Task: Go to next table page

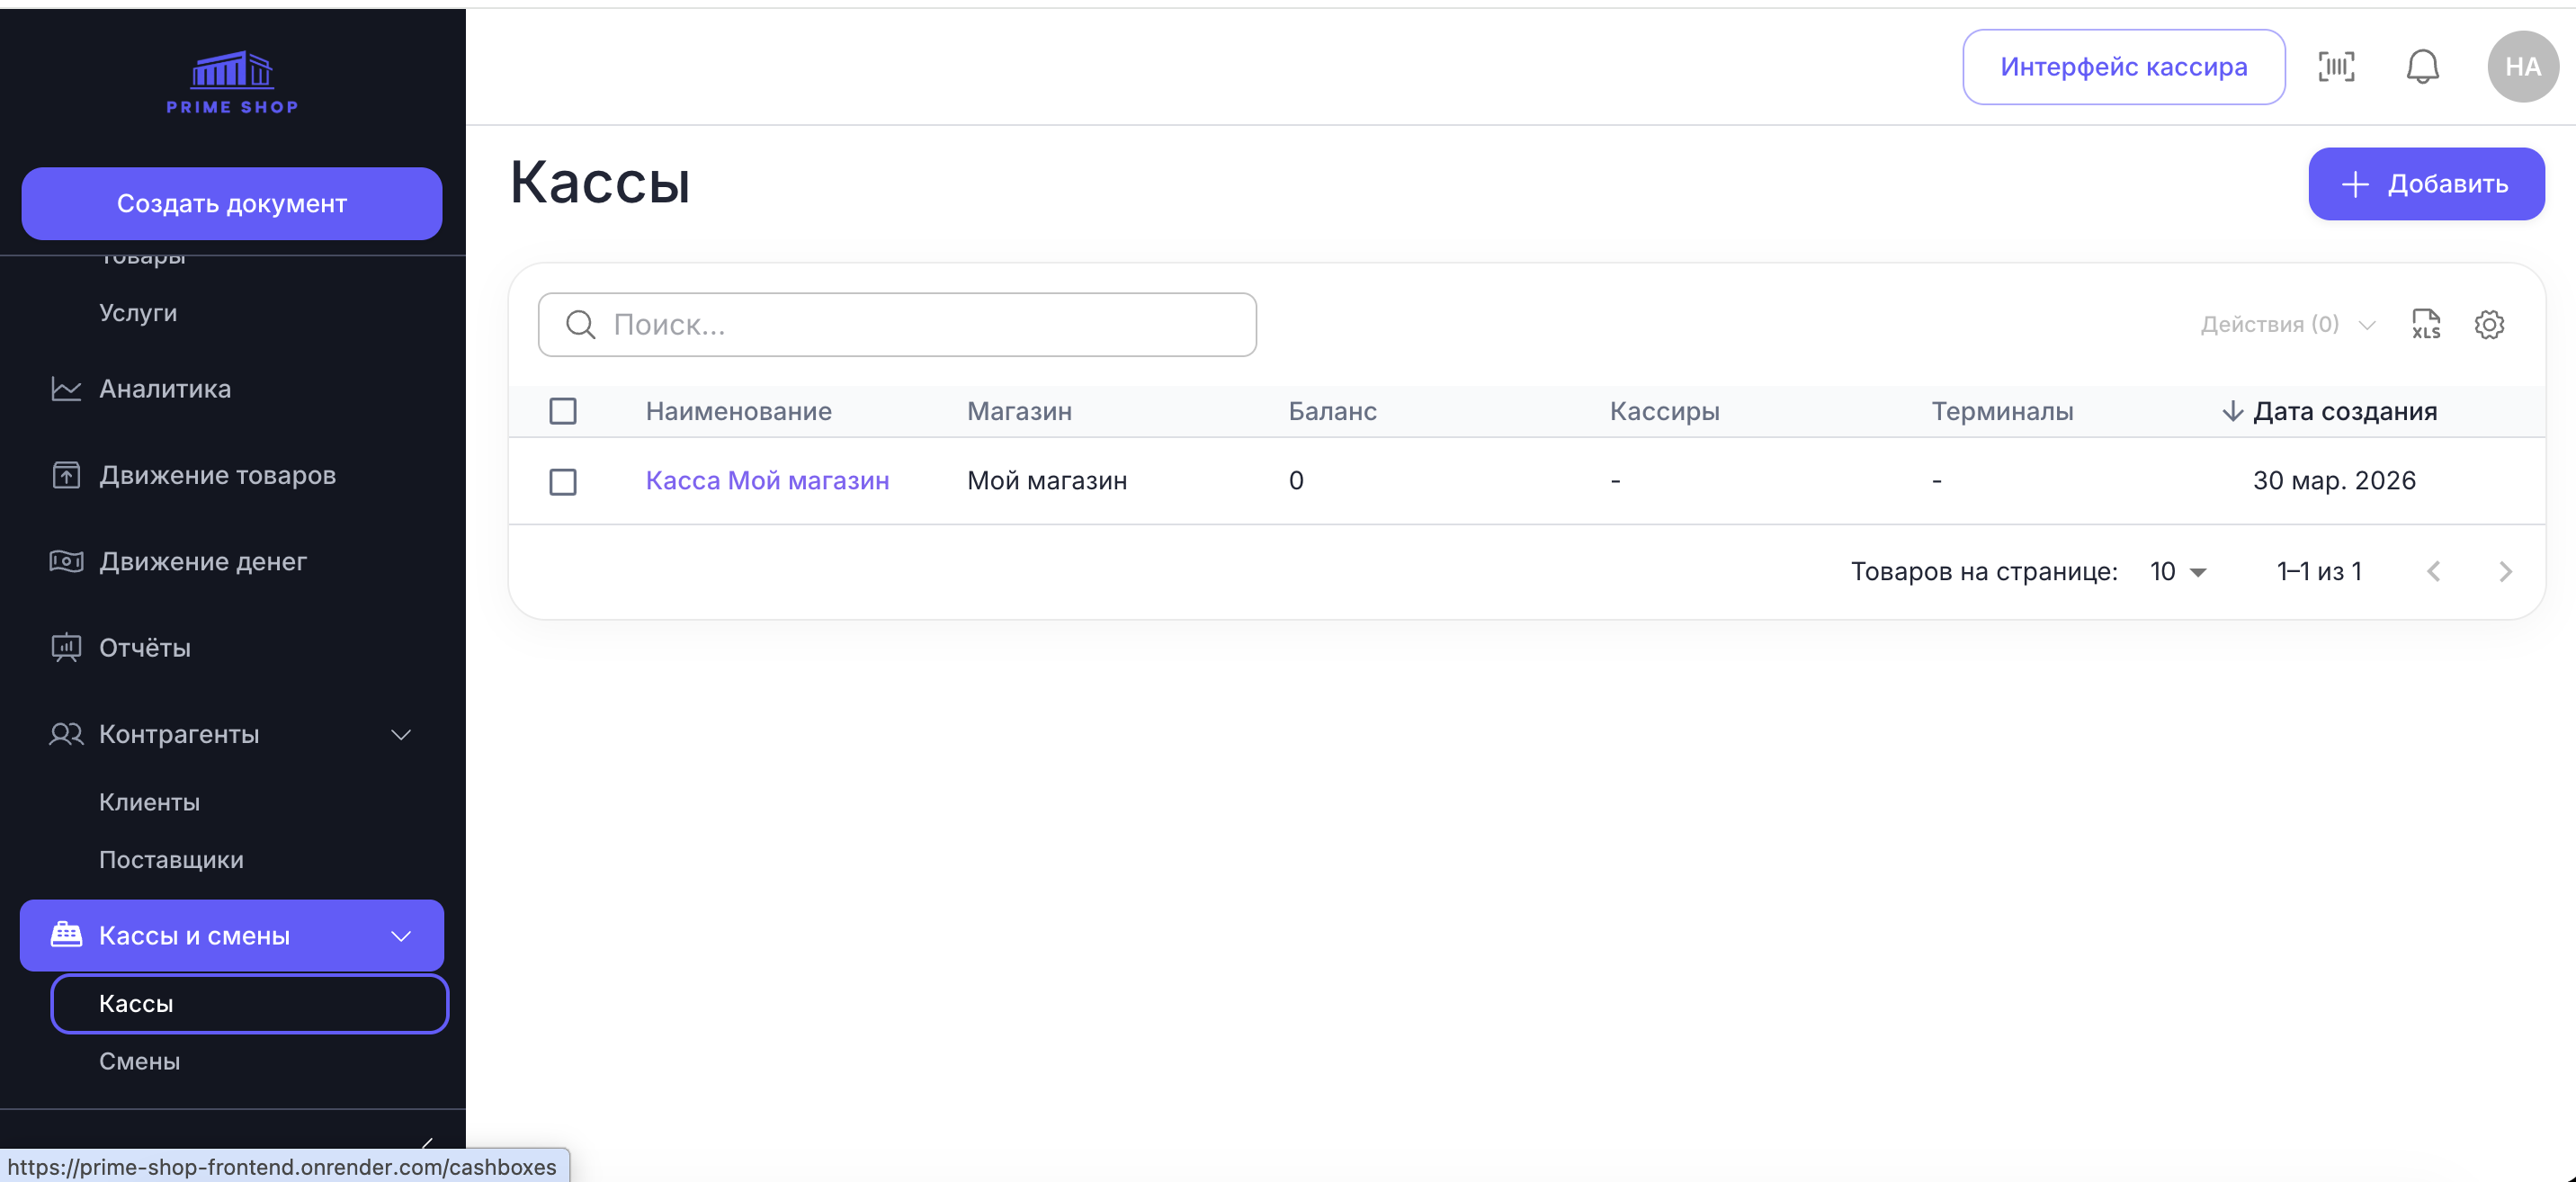Action: click(x=2505, y=571)
